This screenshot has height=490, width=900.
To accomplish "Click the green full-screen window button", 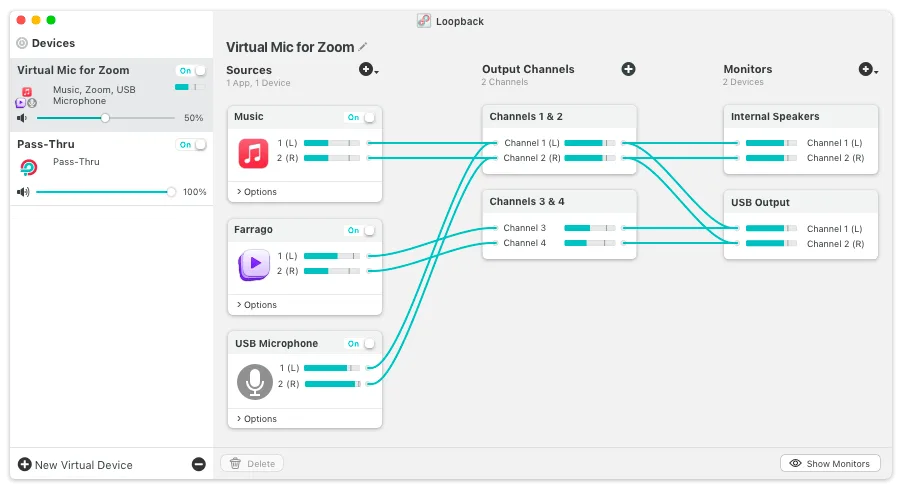I will [x=51, y=20].
